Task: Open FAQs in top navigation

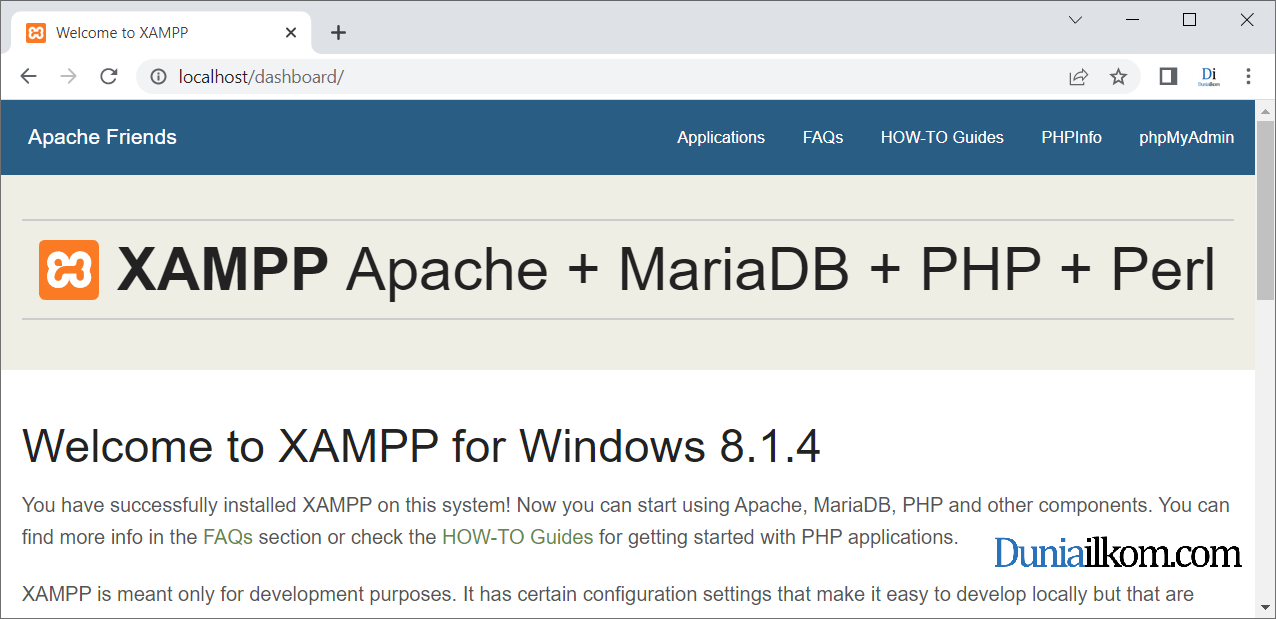Action: point(823,138)
